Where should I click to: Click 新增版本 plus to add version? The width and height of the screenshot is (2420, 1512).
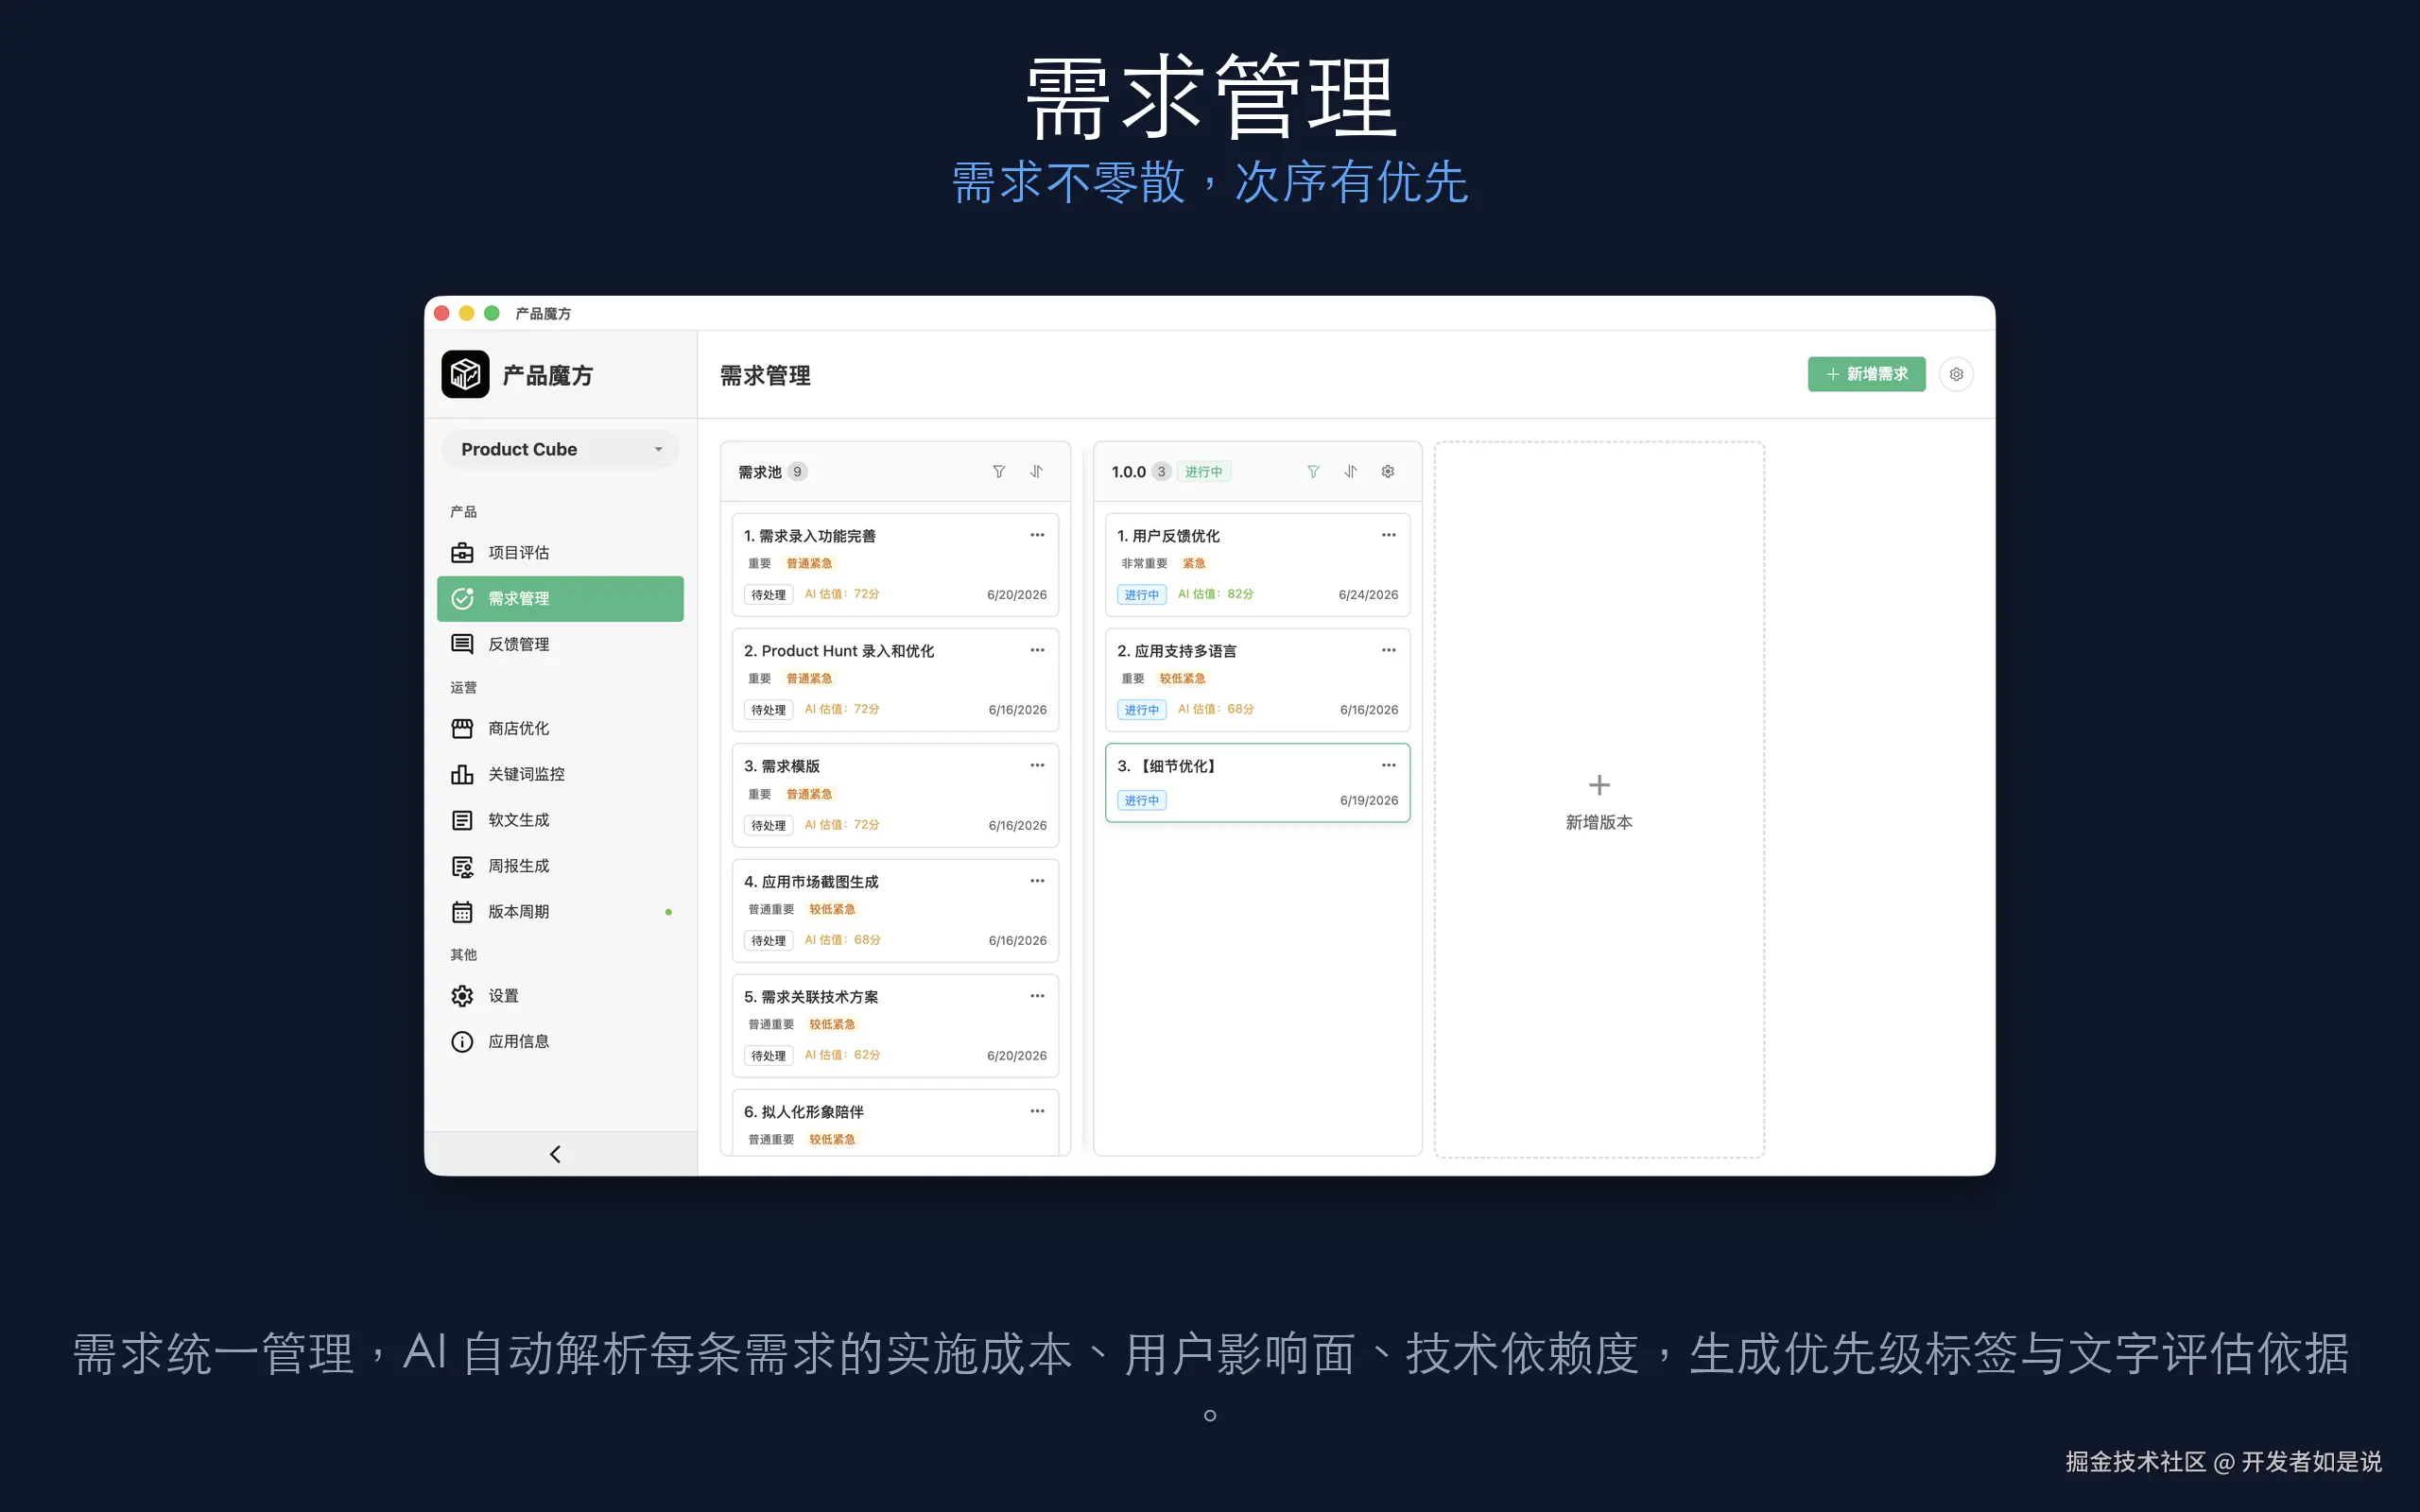click(x=1599, y=785)
